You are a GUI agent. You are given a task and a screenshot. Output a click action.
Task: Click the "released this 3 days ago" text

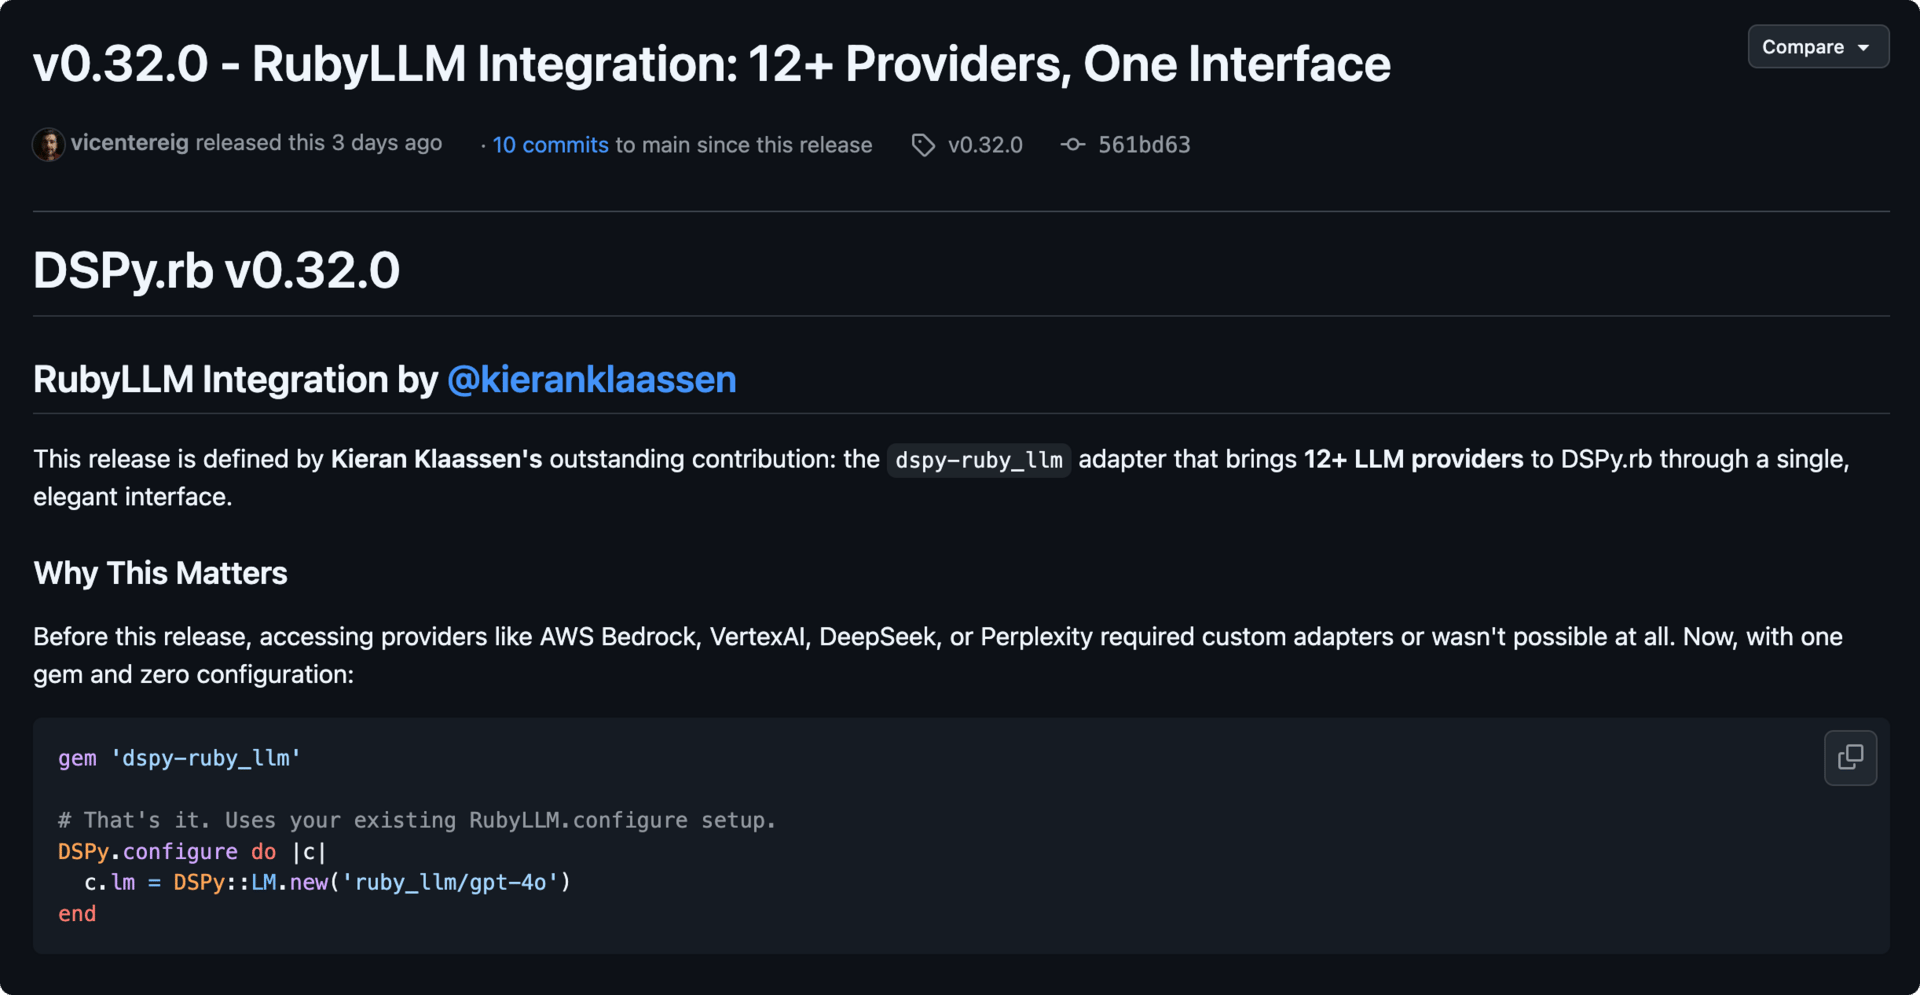point(318,143)
